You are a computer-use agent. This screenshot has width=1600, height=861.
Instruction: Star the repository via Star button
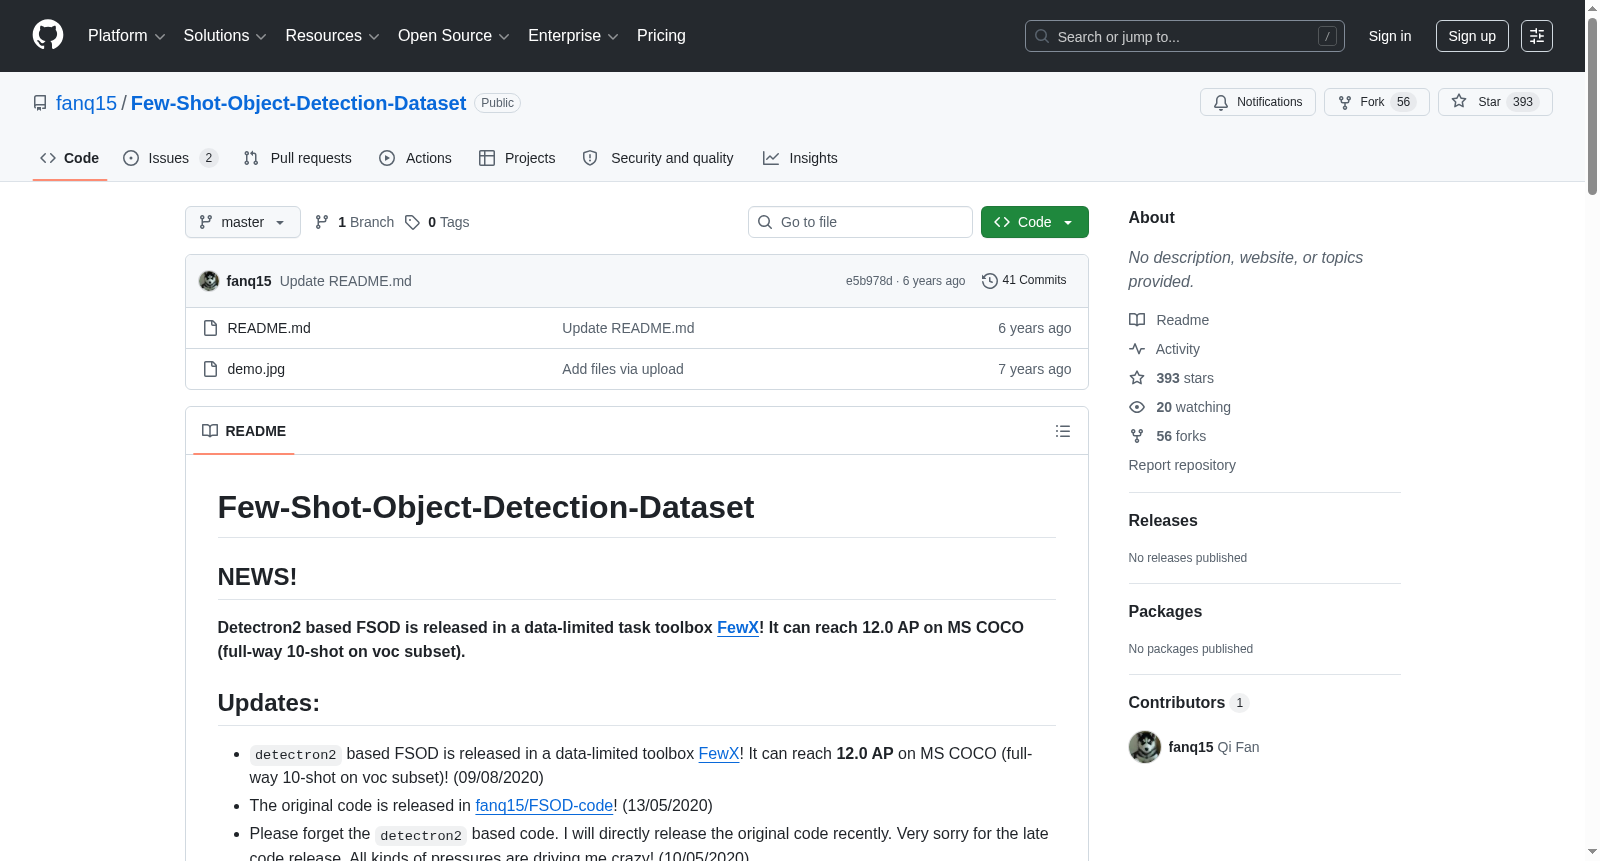pyautogui.click(x=1495, y=102)
